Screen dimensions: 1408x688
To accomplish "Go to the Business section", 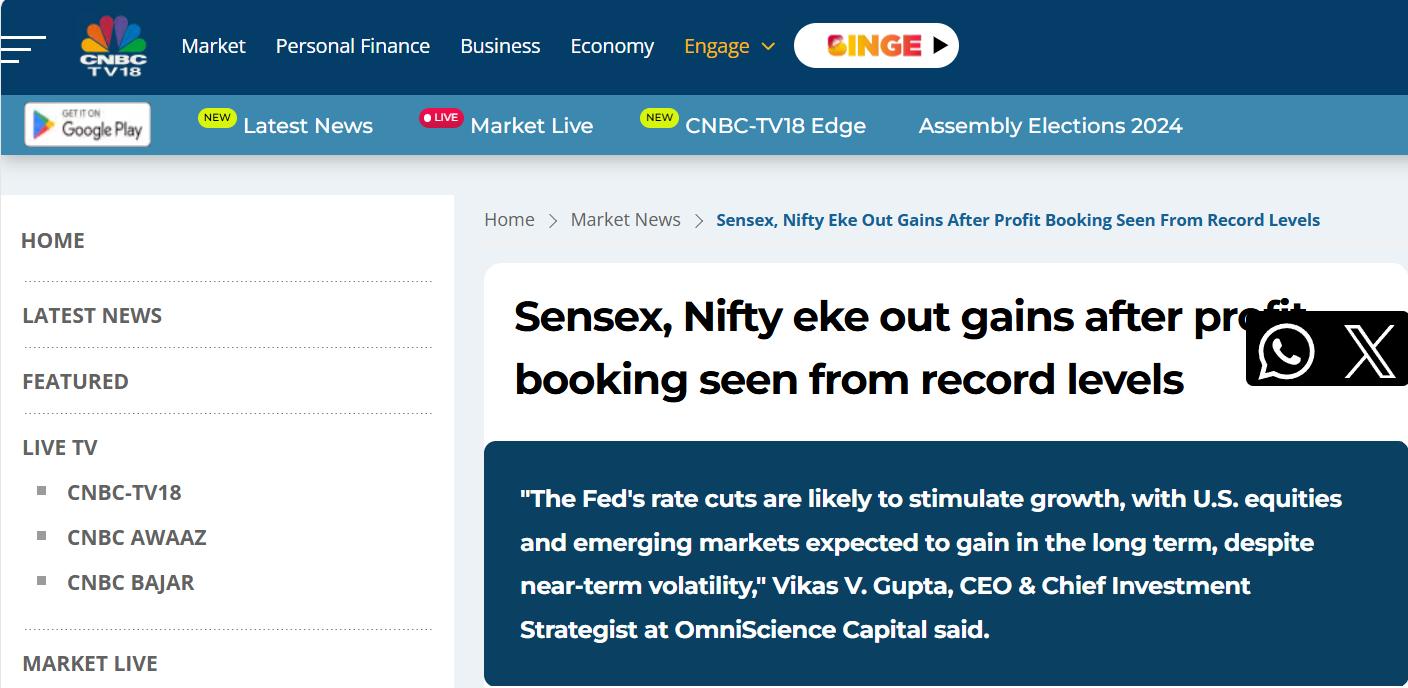I will coord(500,46).
